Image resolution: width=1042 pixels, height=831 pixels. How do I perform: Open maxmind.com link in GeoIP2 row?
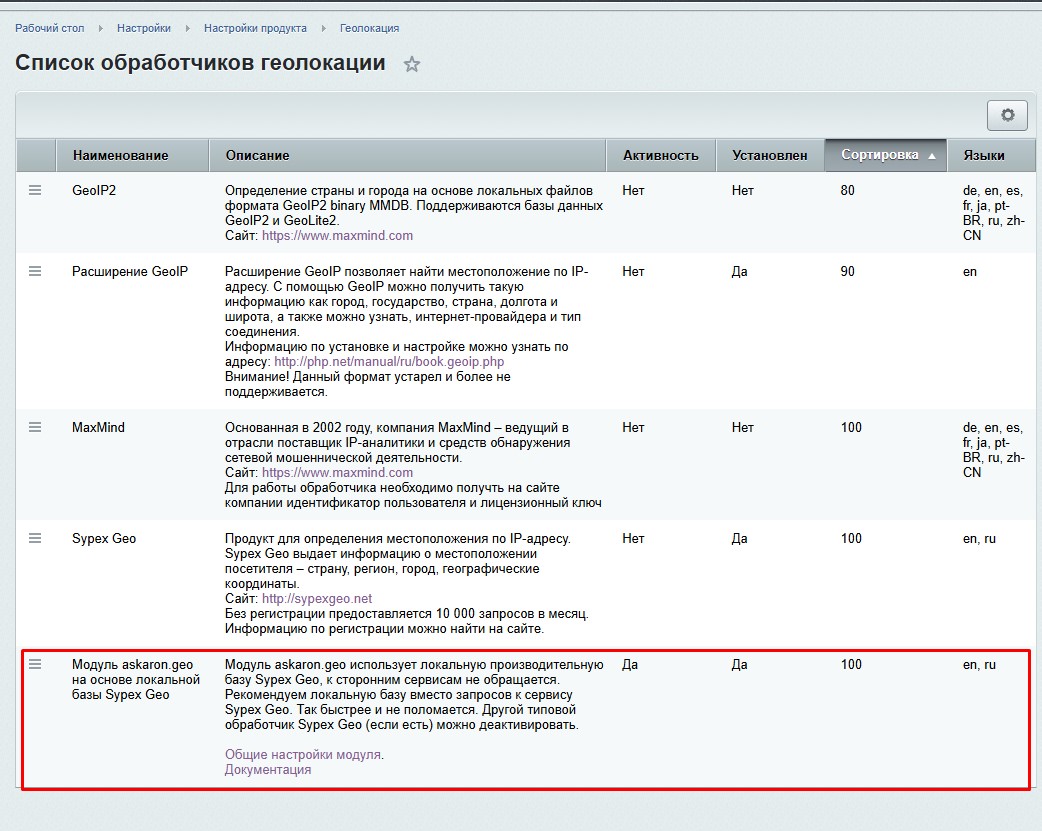tap(337, 236)
